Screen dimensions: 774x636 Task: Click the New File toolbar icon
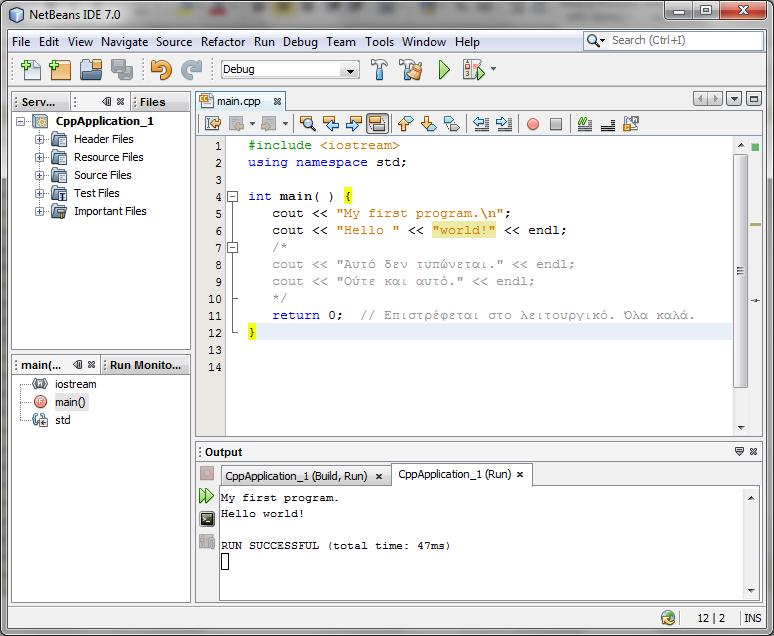tap(31, 70)
